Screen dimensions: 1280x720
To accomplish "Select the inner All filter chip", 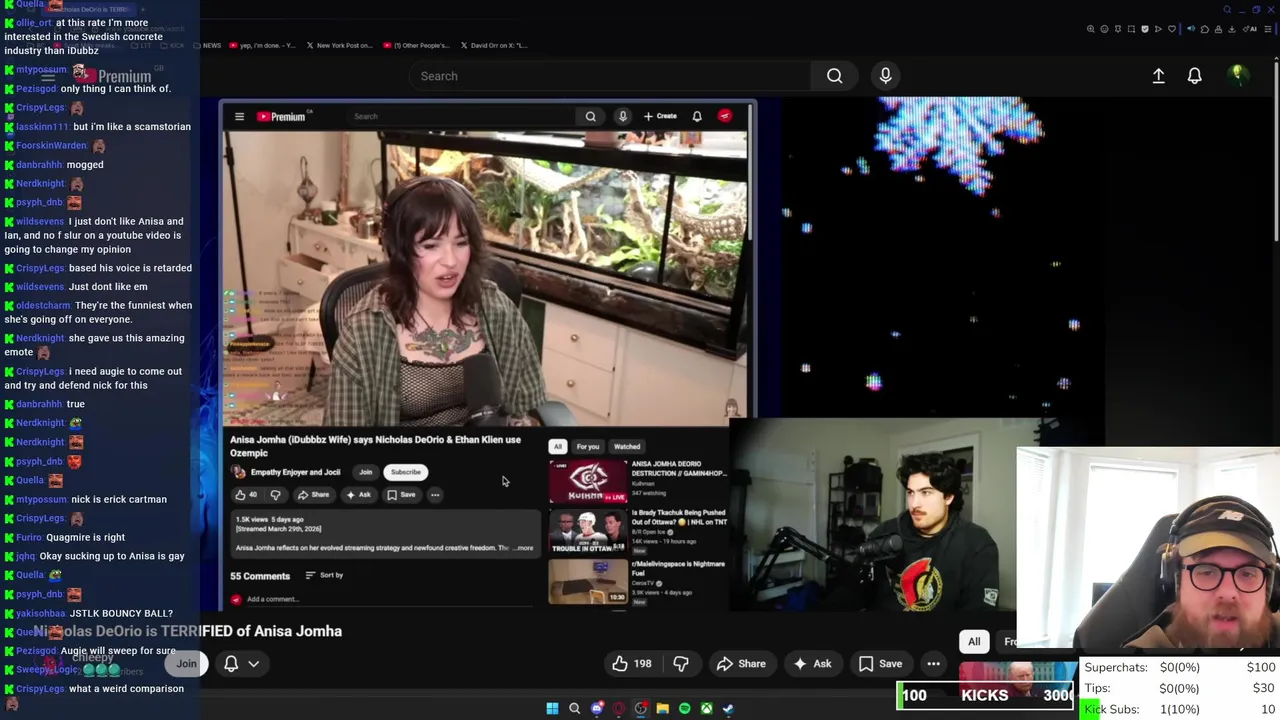I will (557, 447).
